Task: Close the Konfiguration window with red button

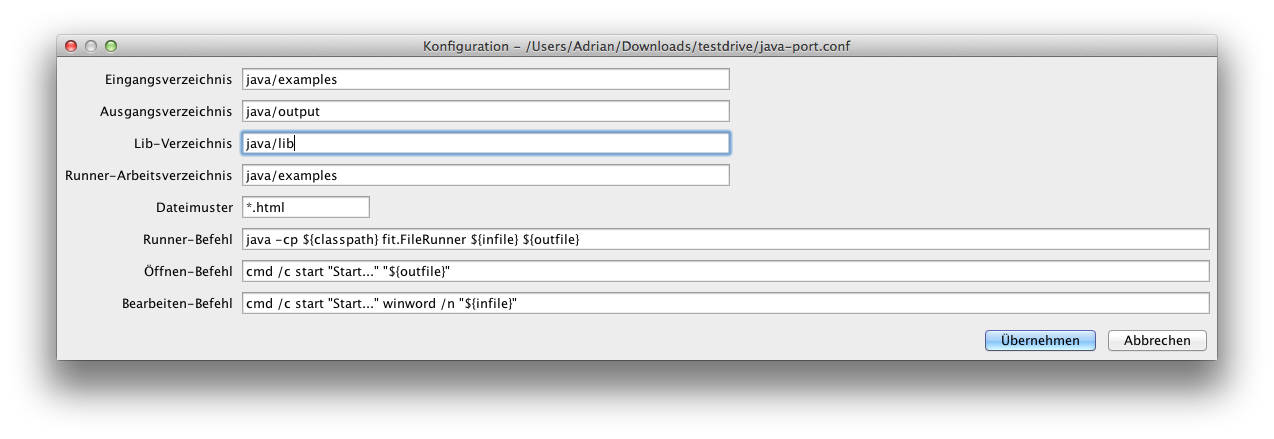Action: pos(71,46)
